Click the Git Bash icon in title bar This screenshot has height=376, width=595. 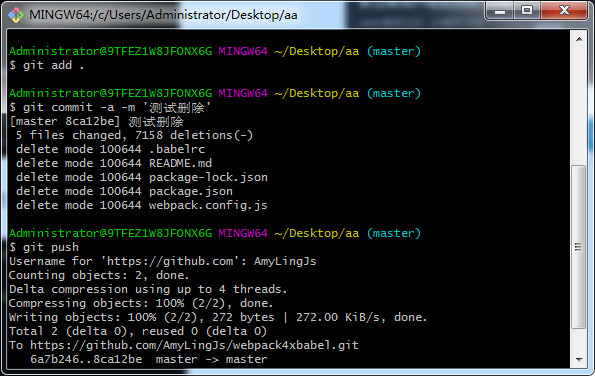16,15
